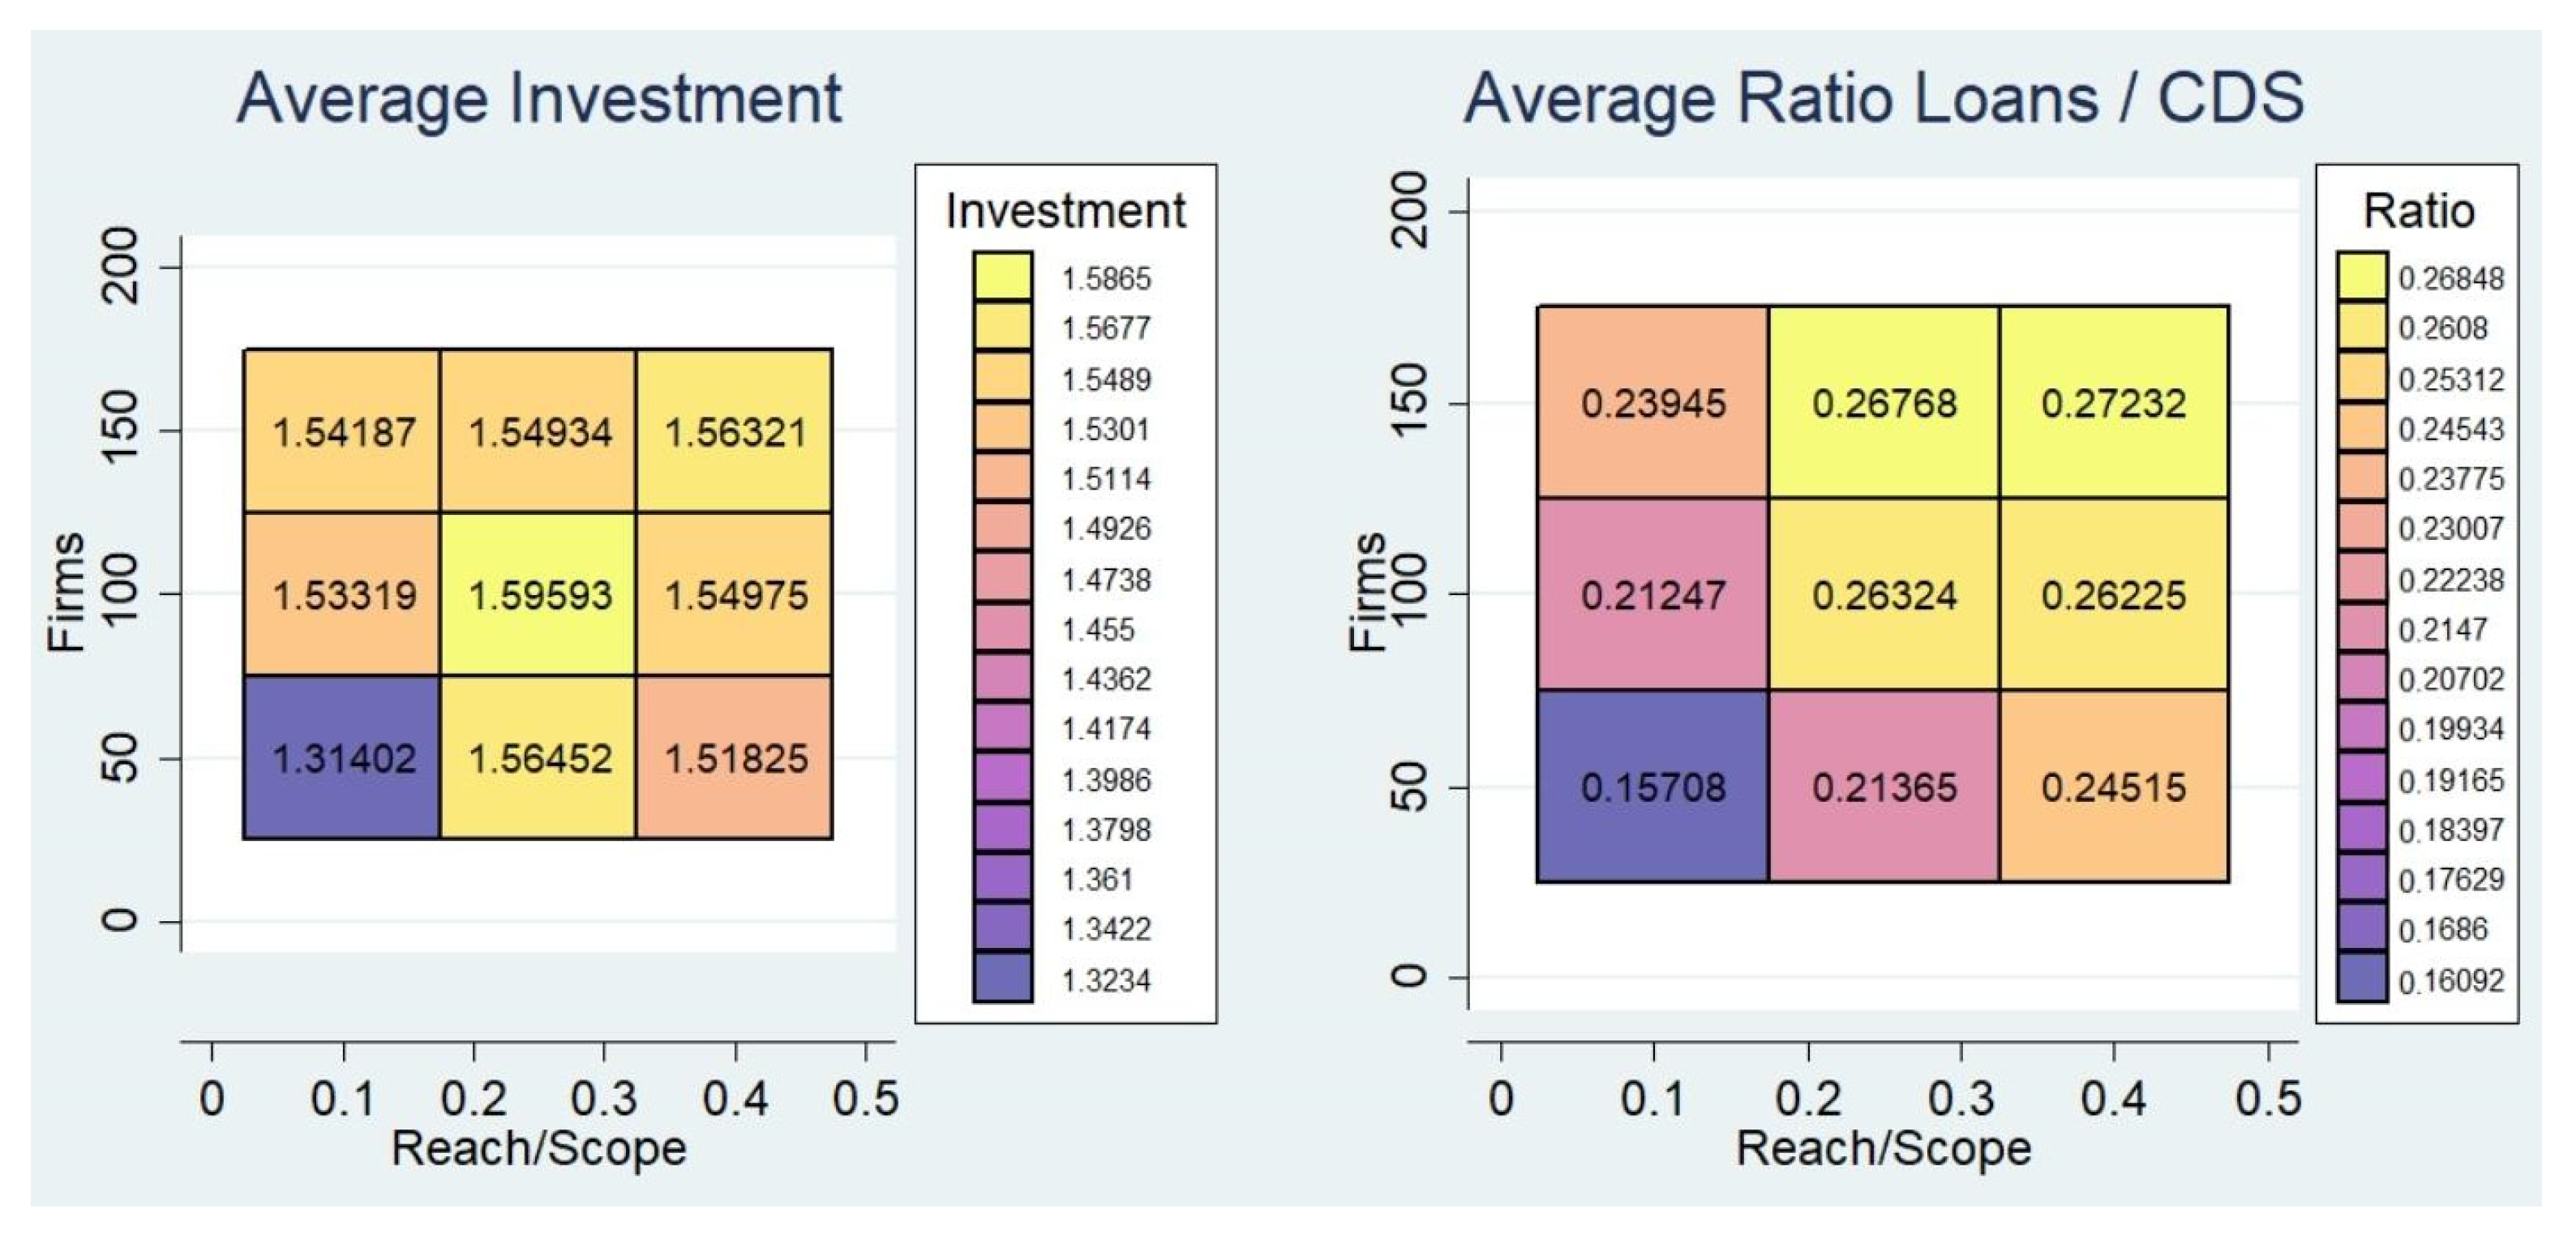Click the Reach/Scope axis label under investment chart
The width and height of the screenshot is (2576, 1239).
tap(539, 1149)
